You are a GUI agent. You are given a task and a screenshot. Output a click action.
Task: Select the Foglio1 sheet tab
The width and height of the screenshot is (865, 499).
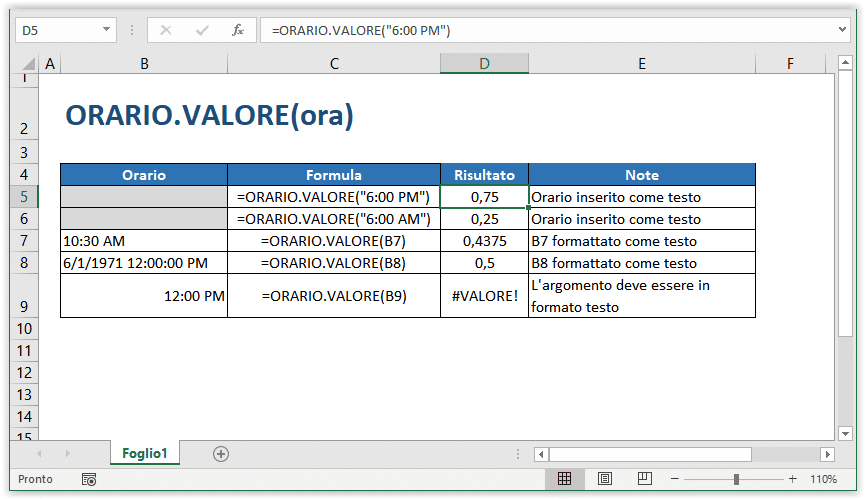[145, 453]
